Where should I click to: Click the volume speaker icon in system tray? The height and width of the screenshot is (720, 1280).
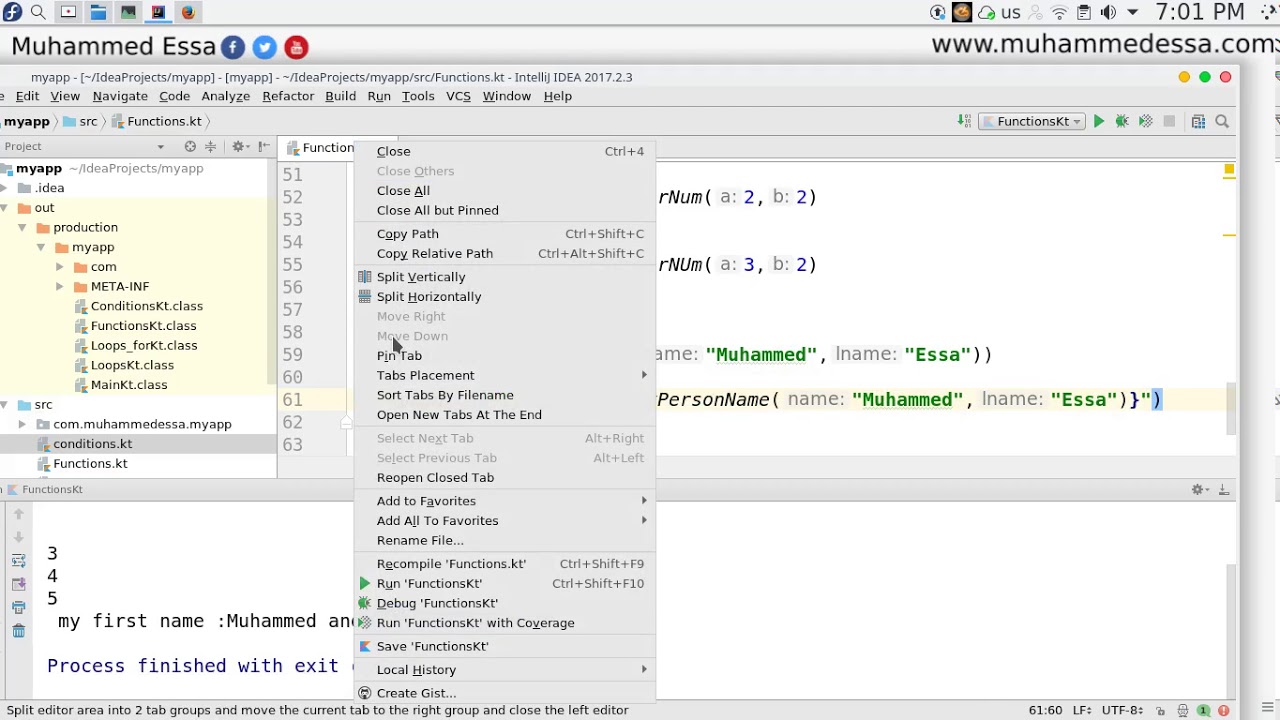[1108, 12]
